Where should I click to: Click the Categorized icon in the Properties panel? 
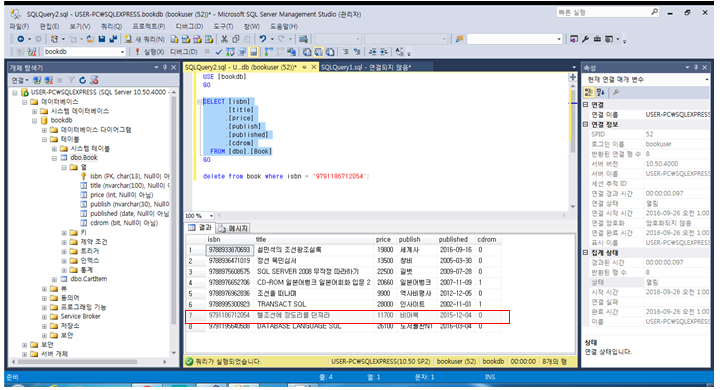pos(589,92)
